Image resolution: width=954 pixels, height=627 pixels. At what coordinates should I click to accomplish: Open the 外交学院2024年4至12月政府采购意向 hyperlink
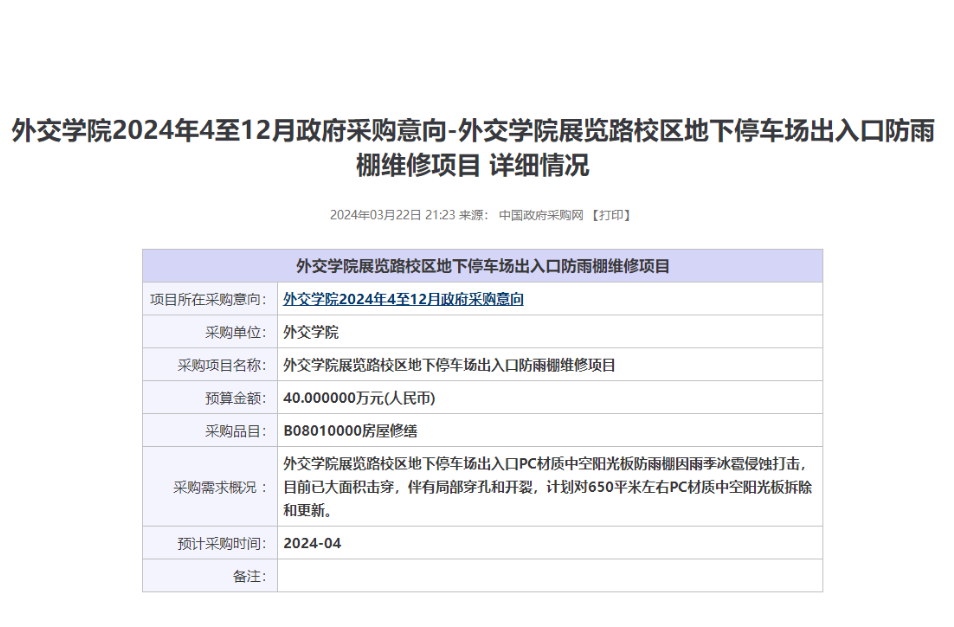(403, 299)
